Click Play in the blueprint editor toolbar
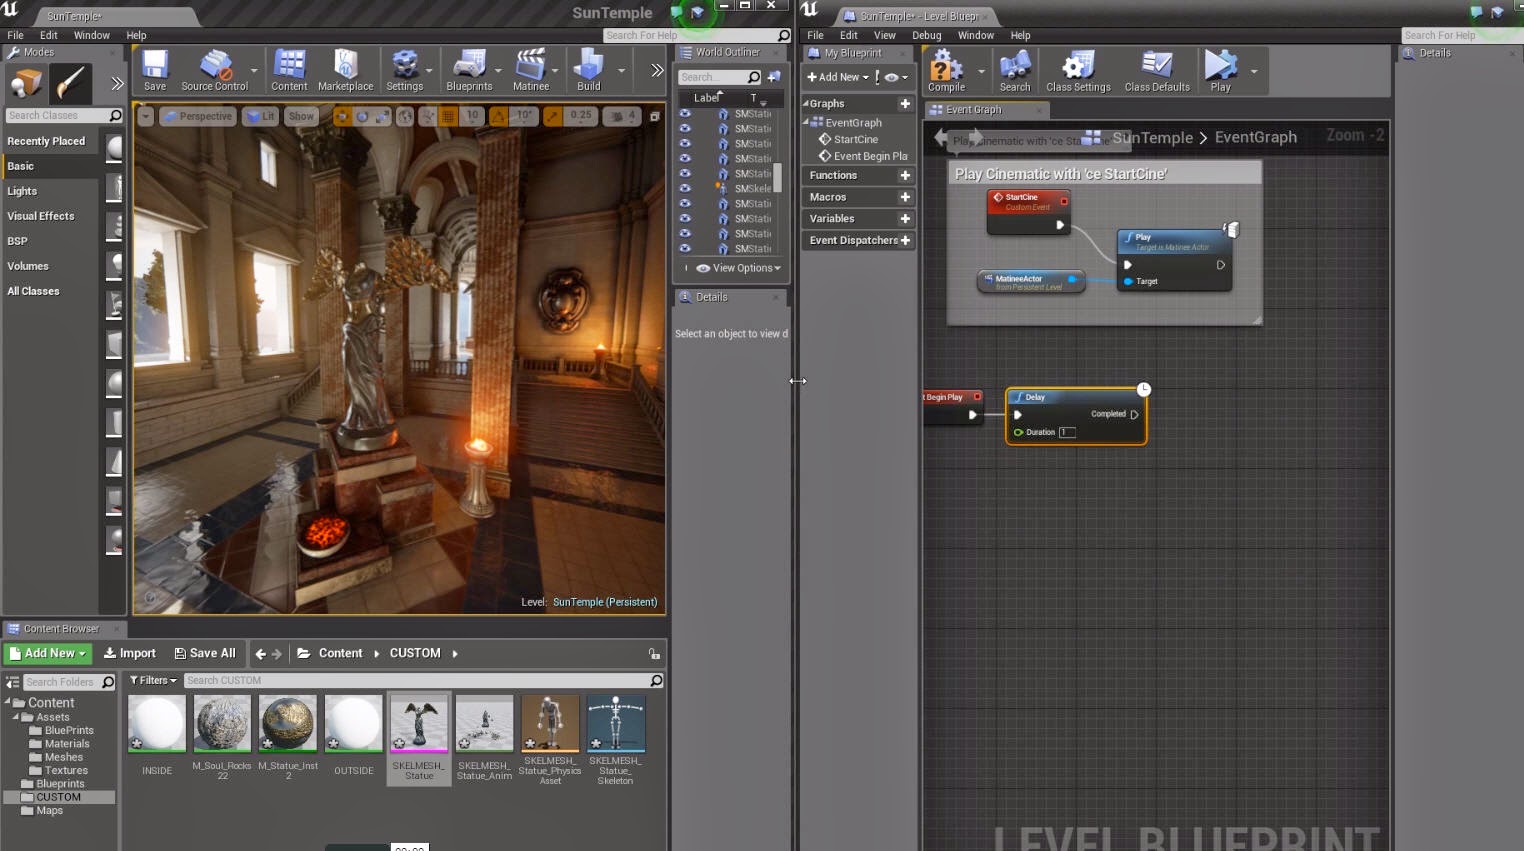 point(1220,71)
